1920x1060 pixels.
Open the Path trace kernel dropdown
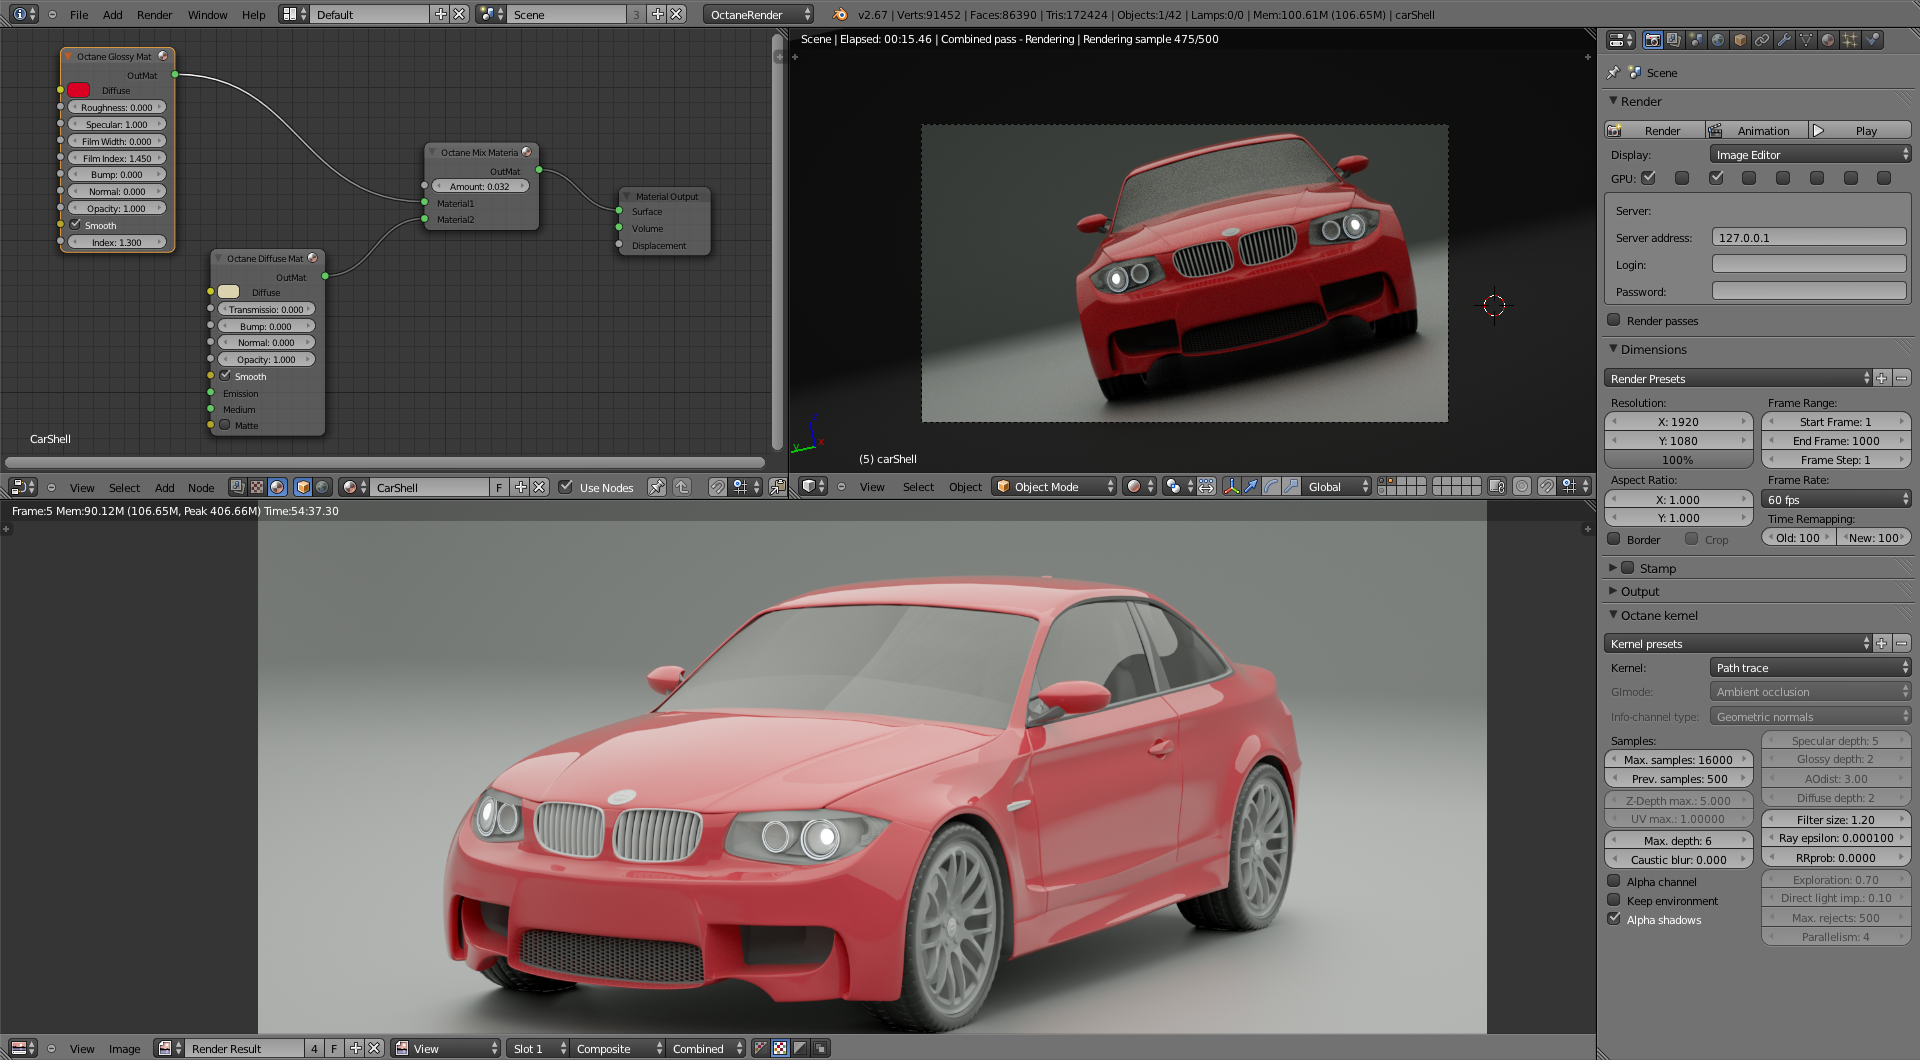point(1810,668)
